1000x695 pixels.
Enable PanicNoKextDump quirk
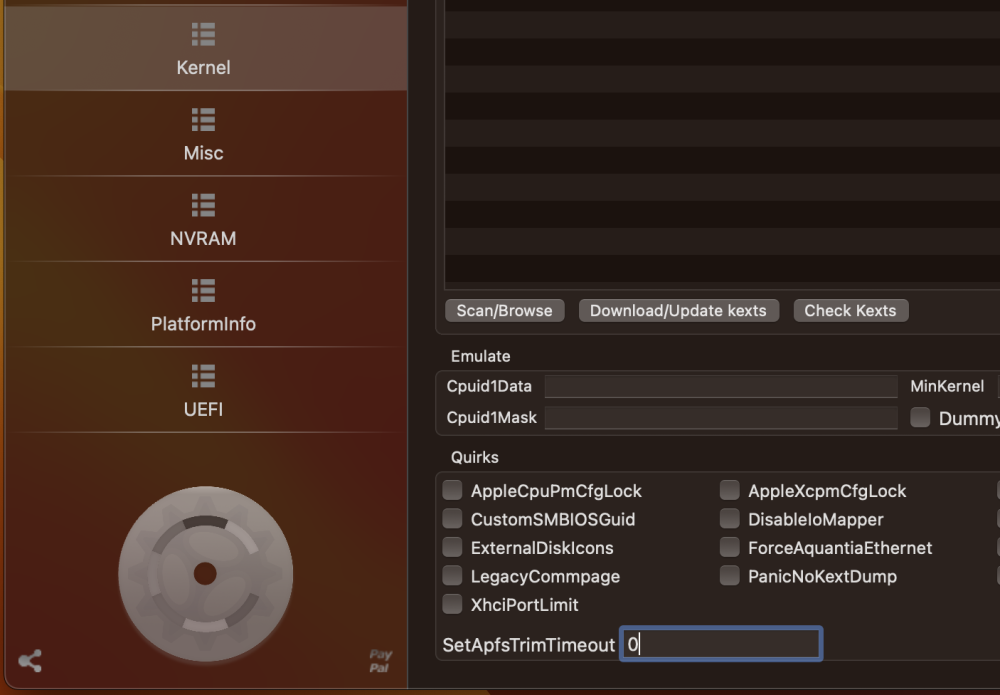[x=730, y=576]
